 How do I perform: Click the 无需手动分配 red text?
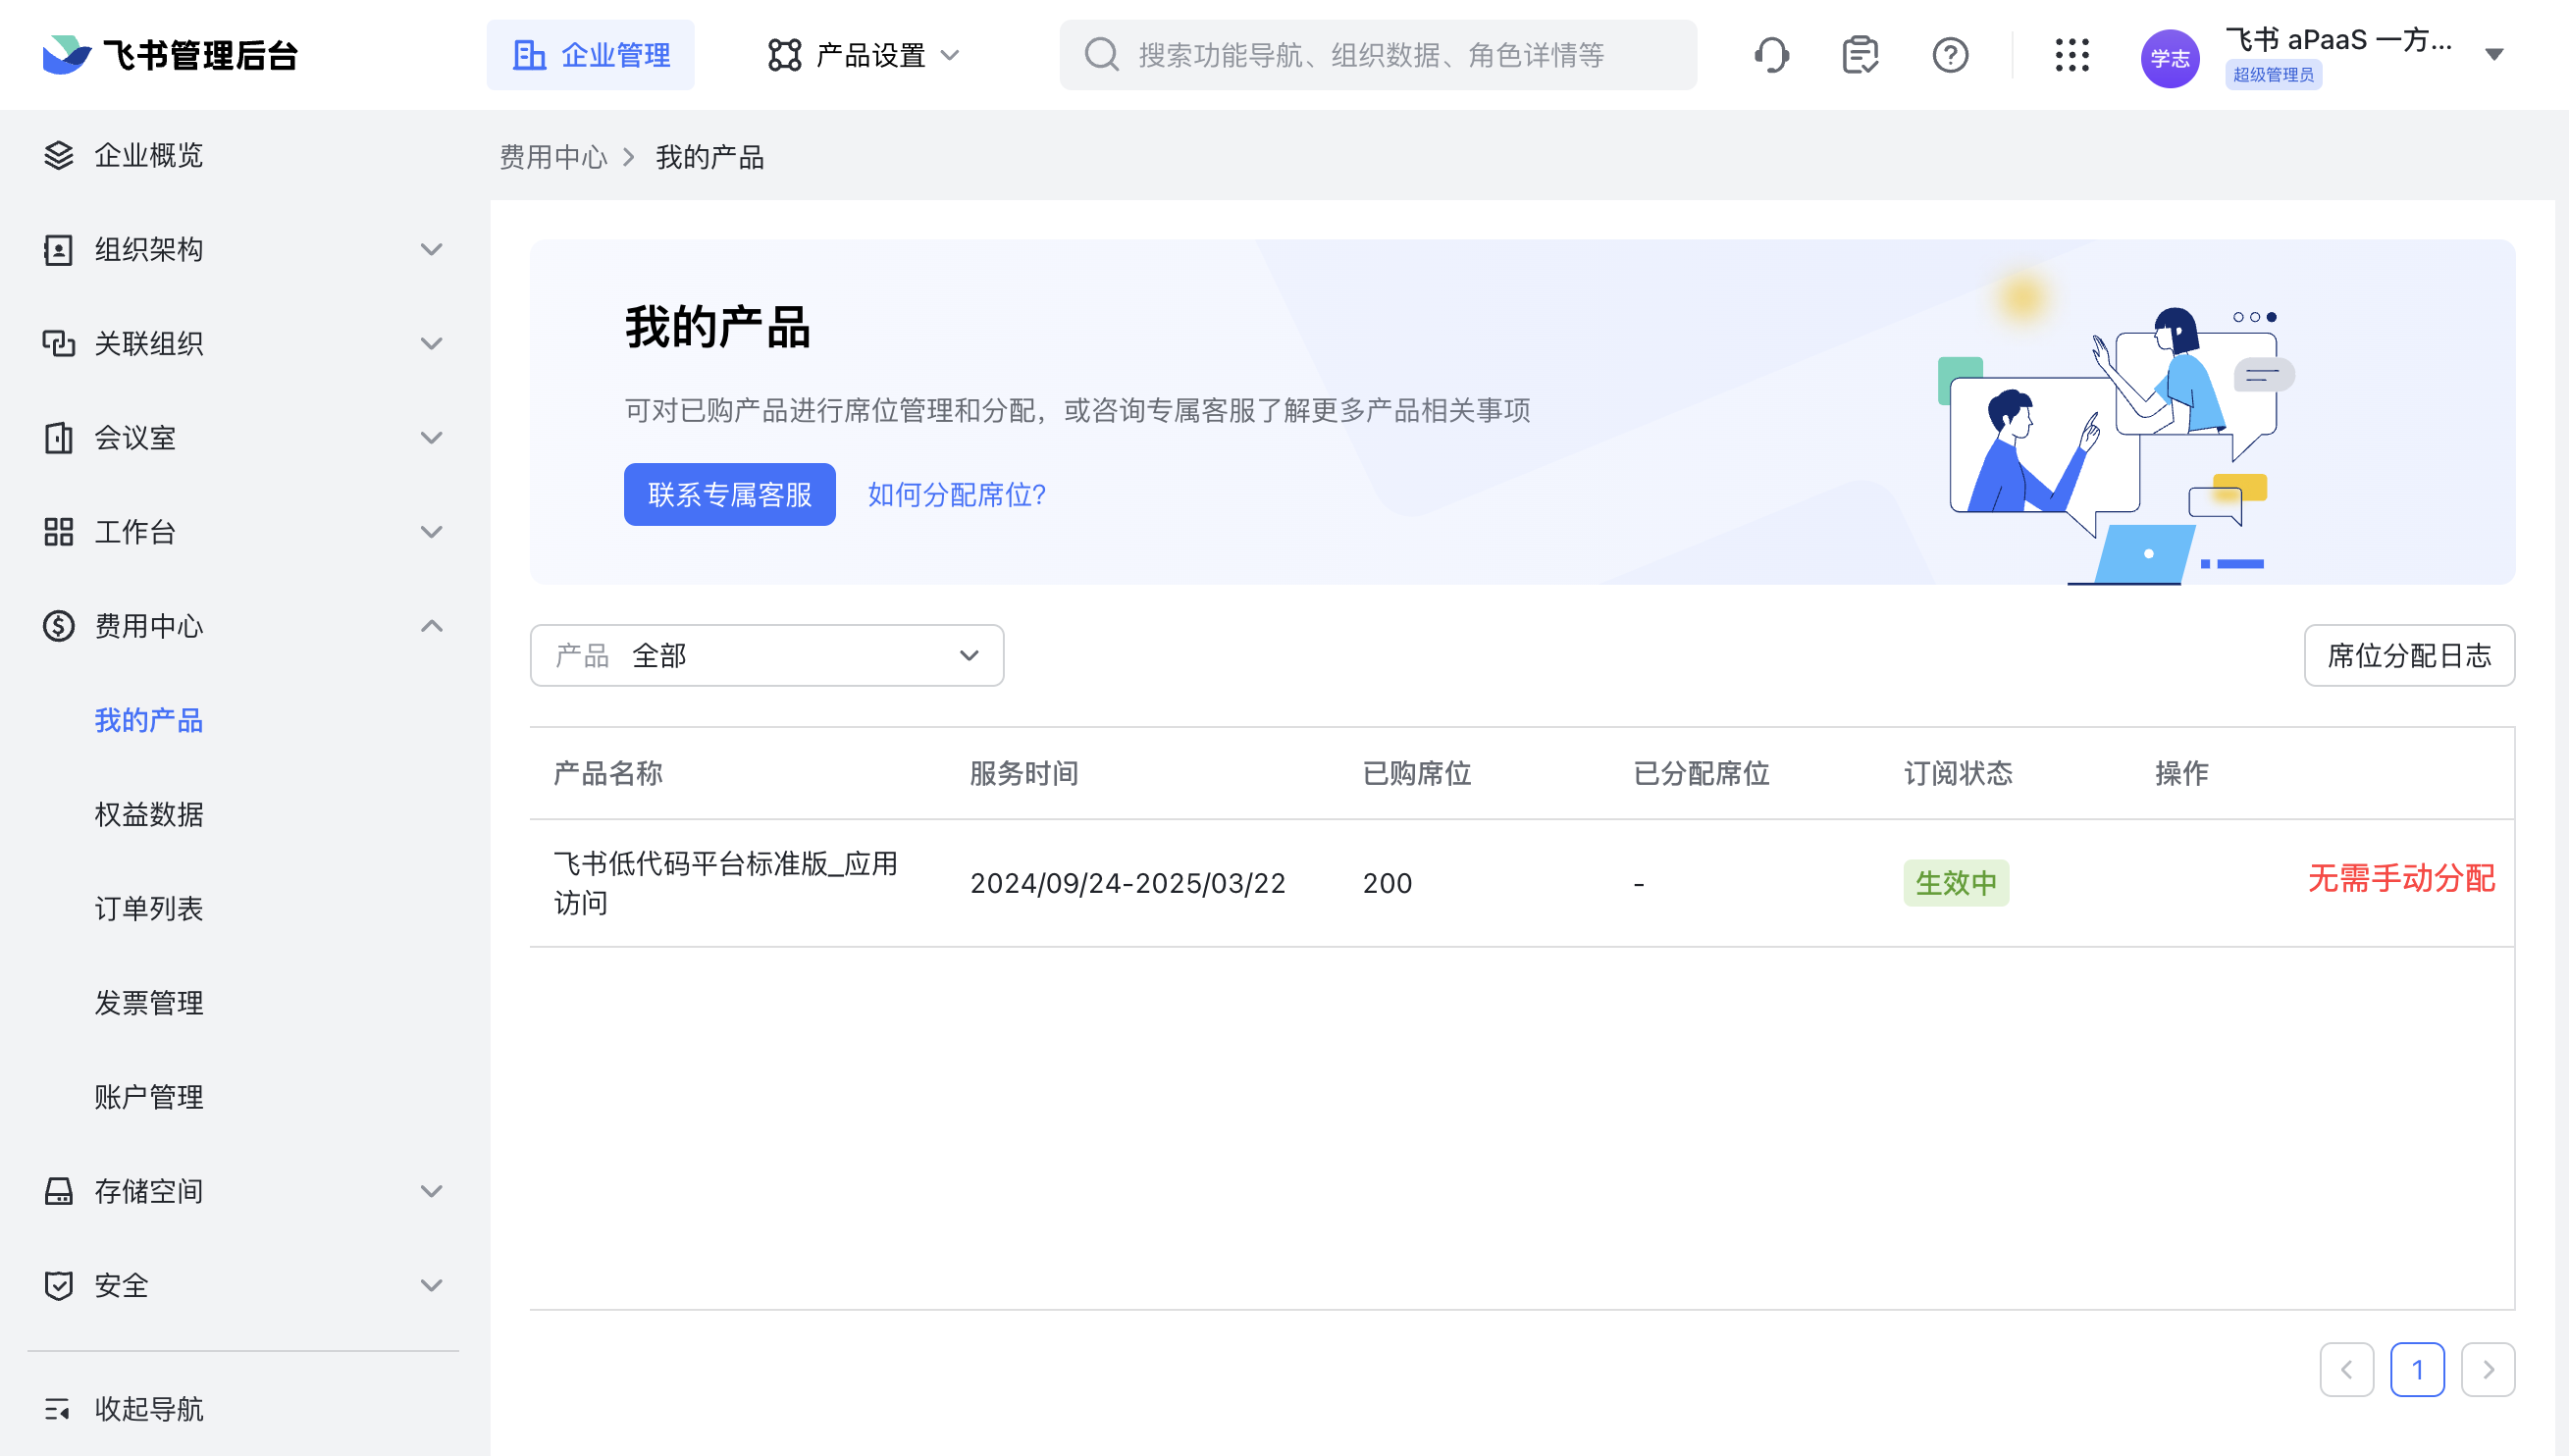click(2401, 878)
